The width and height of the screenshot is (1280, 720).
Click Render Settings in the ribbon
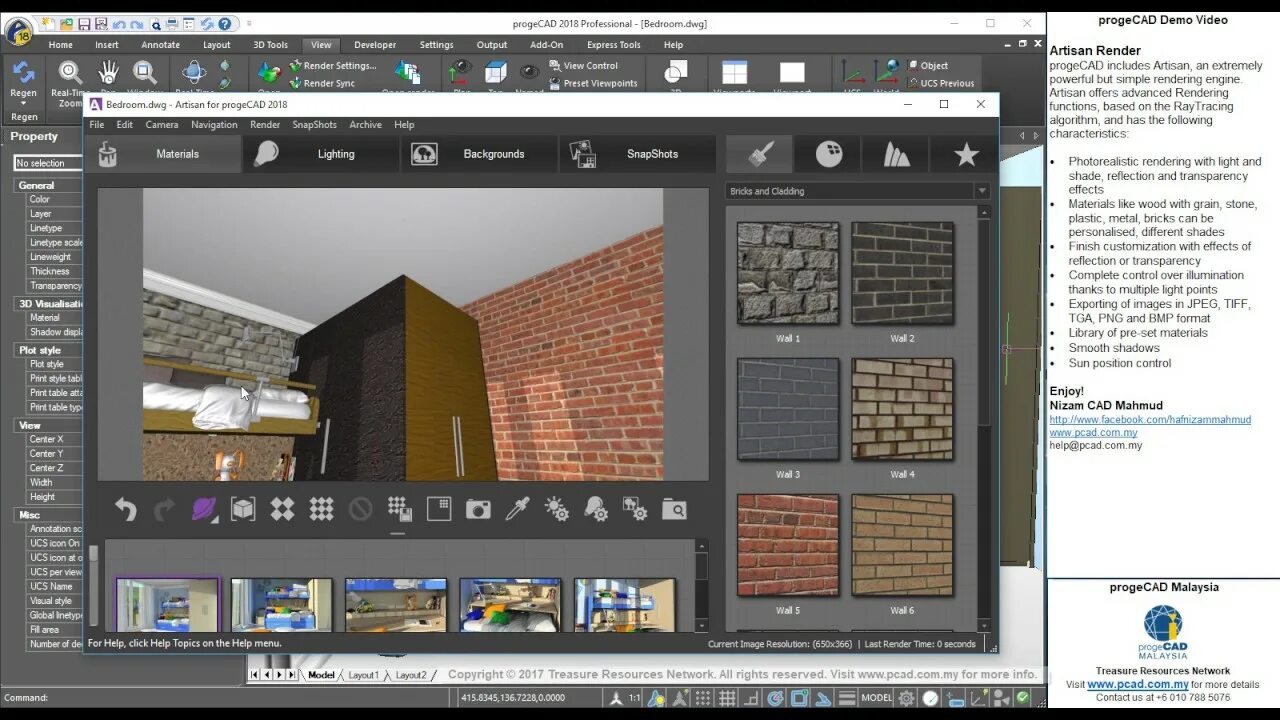click(332, 66)
